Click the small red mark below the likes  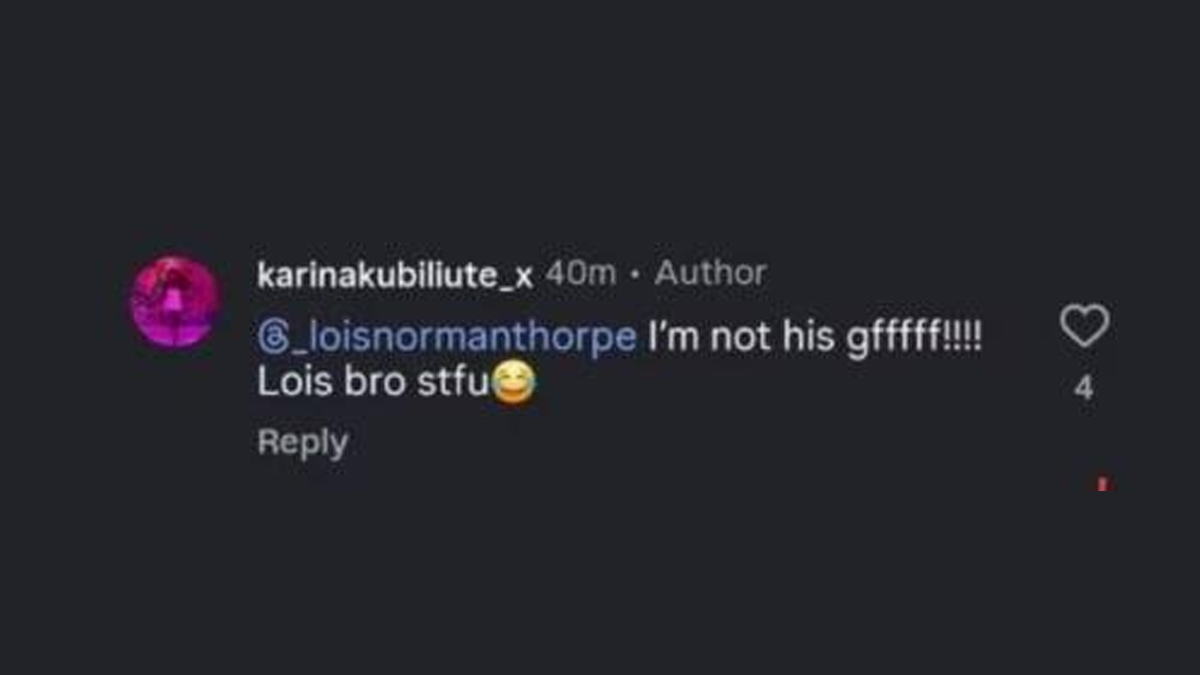1102,484
